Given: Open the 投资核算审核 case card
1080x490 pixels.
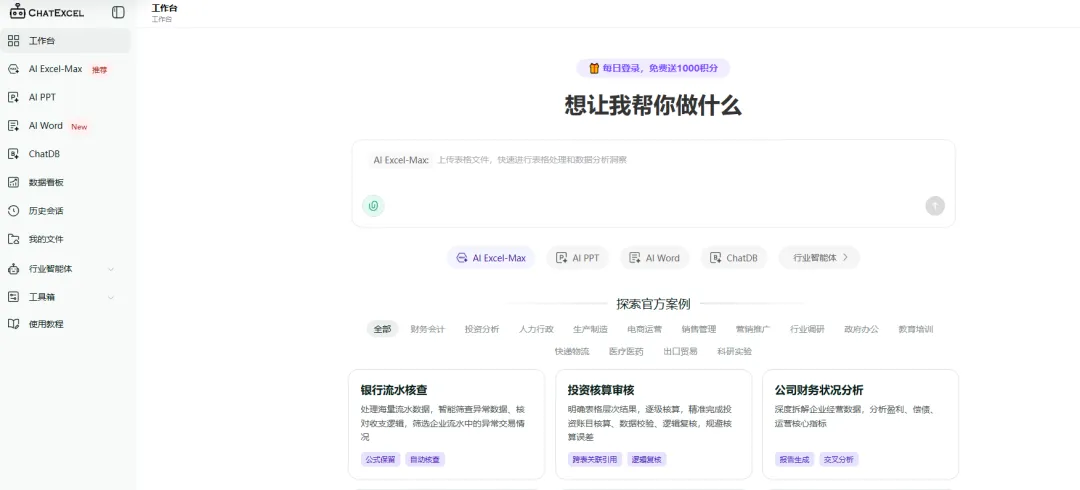Looking at the screenshot, I should point(654,425).
